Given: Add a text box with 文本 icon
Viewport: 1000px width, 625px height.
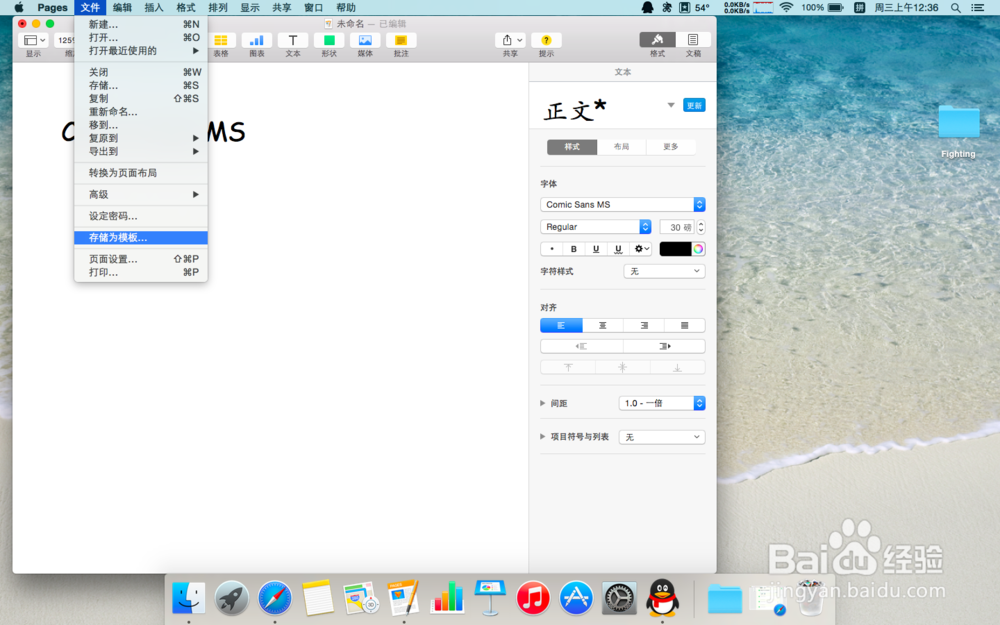Looking at the screenshot, I should (x=293, y=40).
